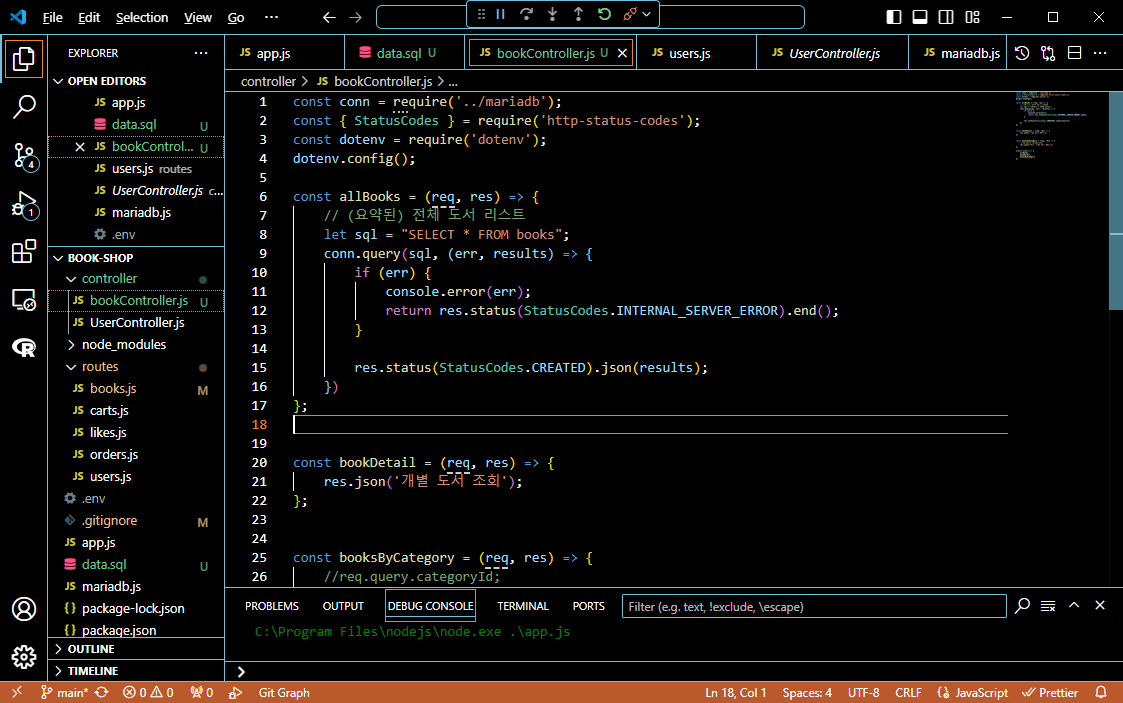The width and height of the screenshot is (1123, 703).
Task: Synchronize changes in status bar
Action: [102, 693]
